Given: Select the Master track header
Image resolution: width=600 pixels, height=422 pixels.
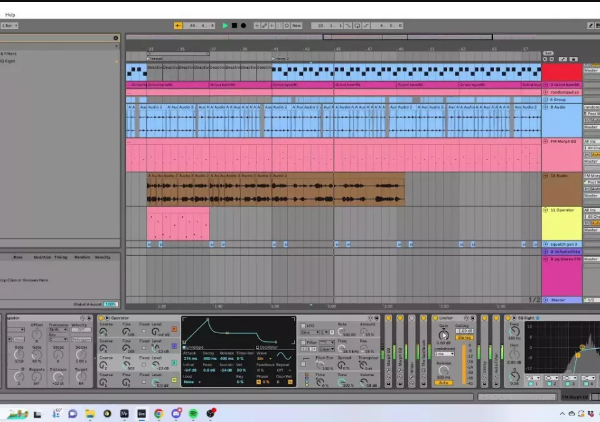Looking at the screenshot, I should 560,300.
